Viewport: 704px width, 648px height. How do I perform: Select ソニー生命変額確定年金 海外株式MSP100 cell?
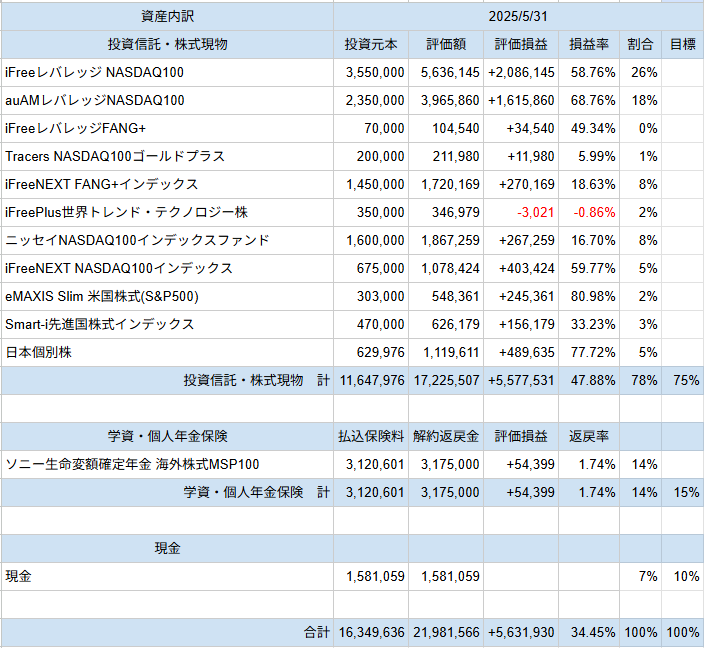pos(167,464)
